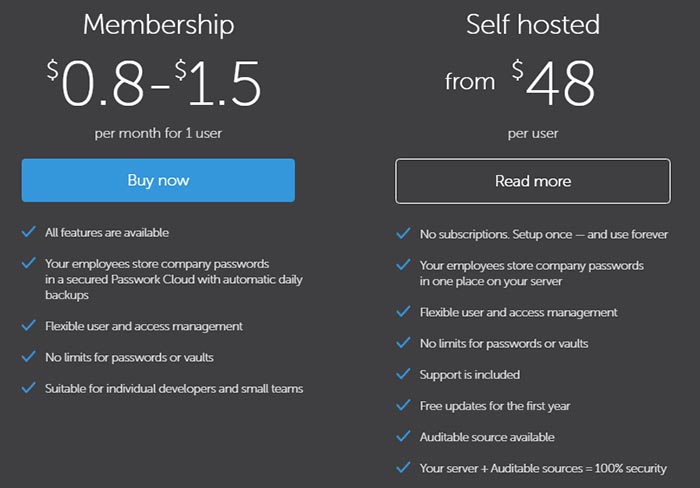Viewport: 700px width, 488px height.
Task: Click checkmark beside Suitable for individual developers
Action: (x=29, y=388)
